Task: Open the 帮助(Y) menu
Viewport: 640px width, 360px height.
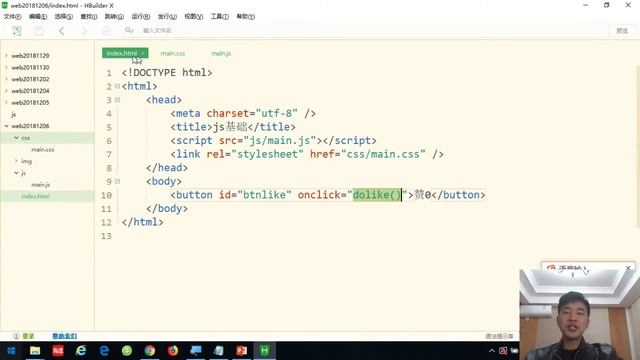Action: click(245, 17)
